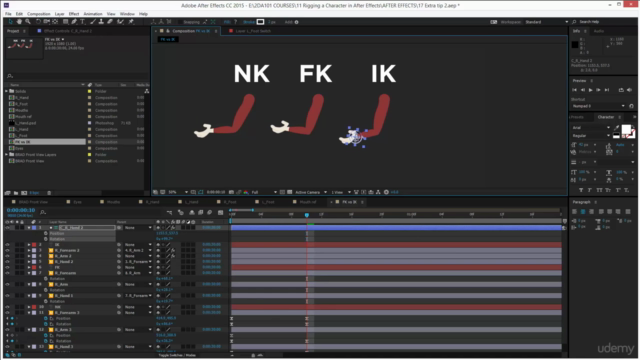
Task: Select the Rotation tool
Action: click(38, 22)
